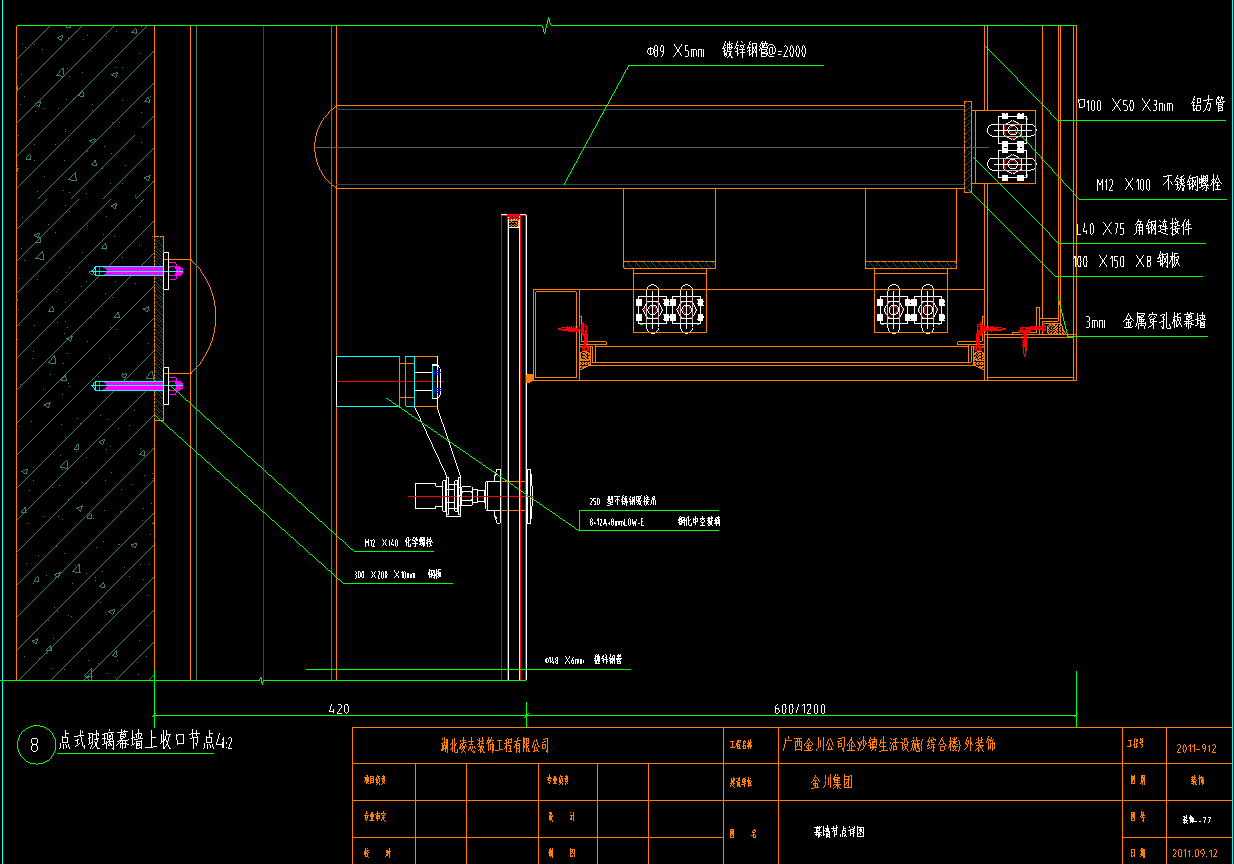
Task: Select the right bolt assembly under the pipe
Action: pos(910,310)
